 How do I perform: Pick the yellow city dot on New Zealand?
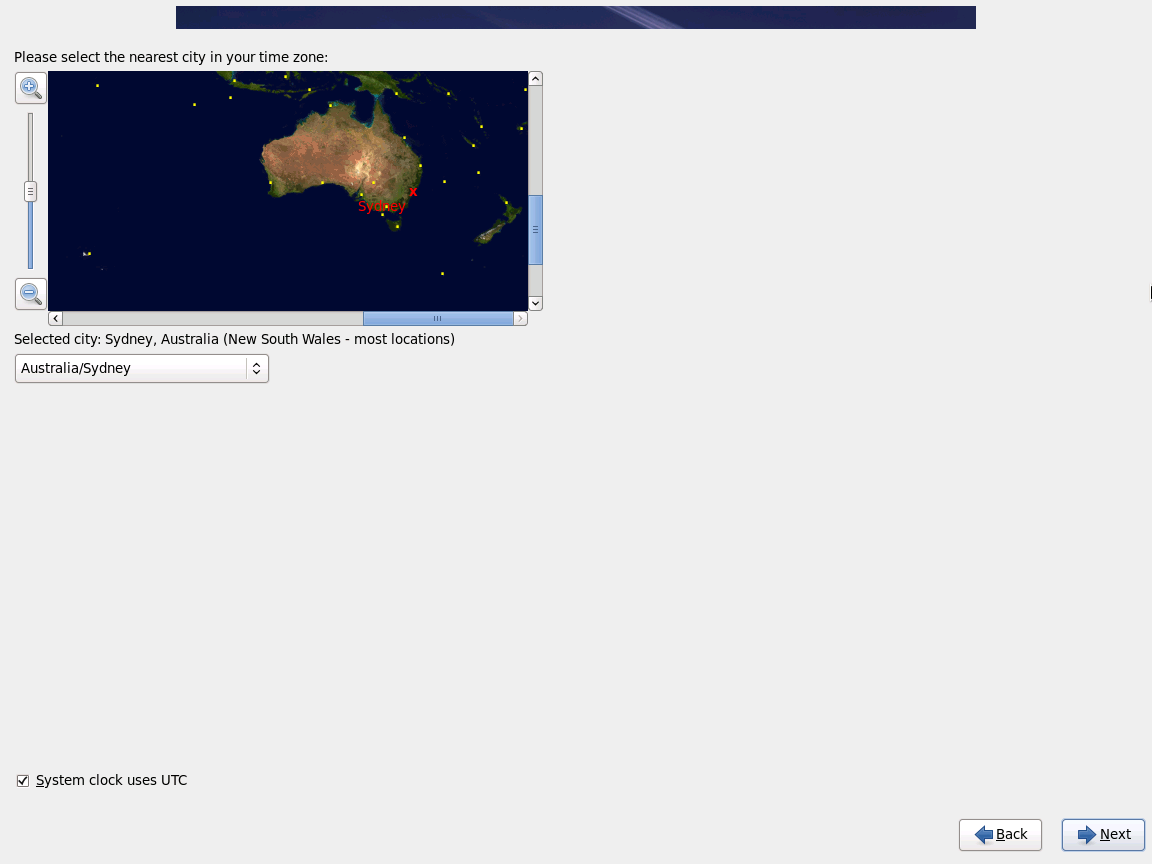pyautogui.click(x=507, y=203)
